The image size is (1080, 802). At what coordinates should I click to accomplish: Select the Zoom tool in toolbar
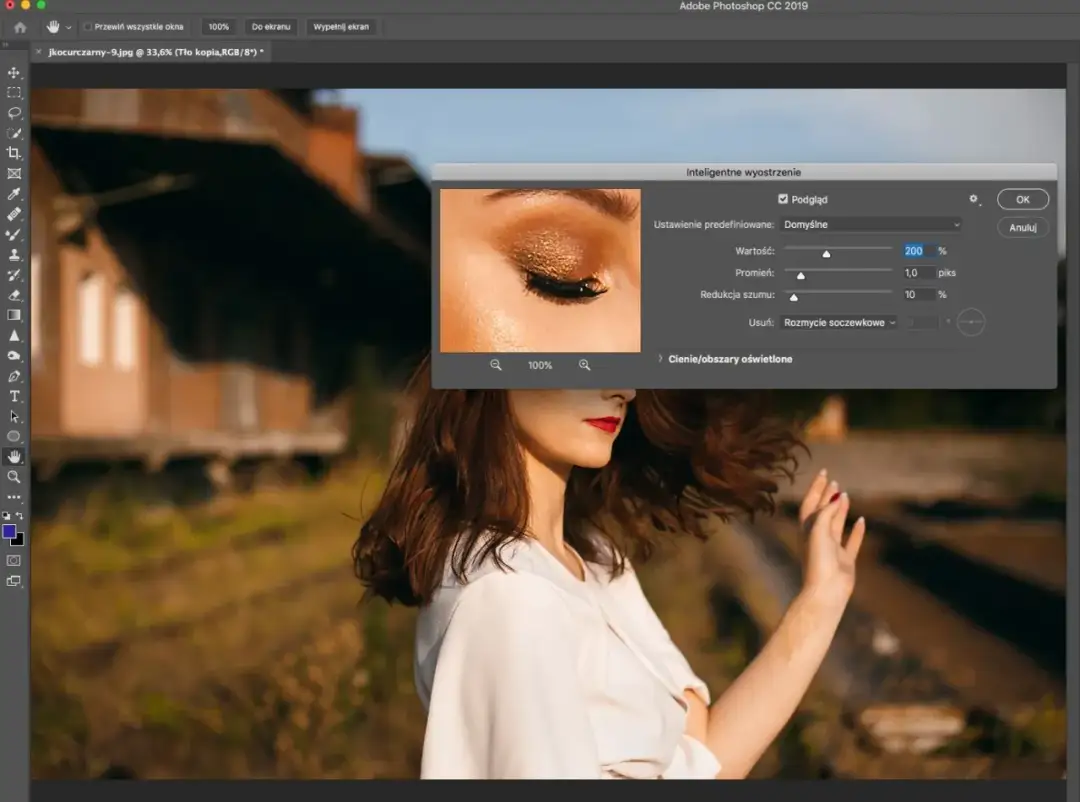(x=14, y=477)
